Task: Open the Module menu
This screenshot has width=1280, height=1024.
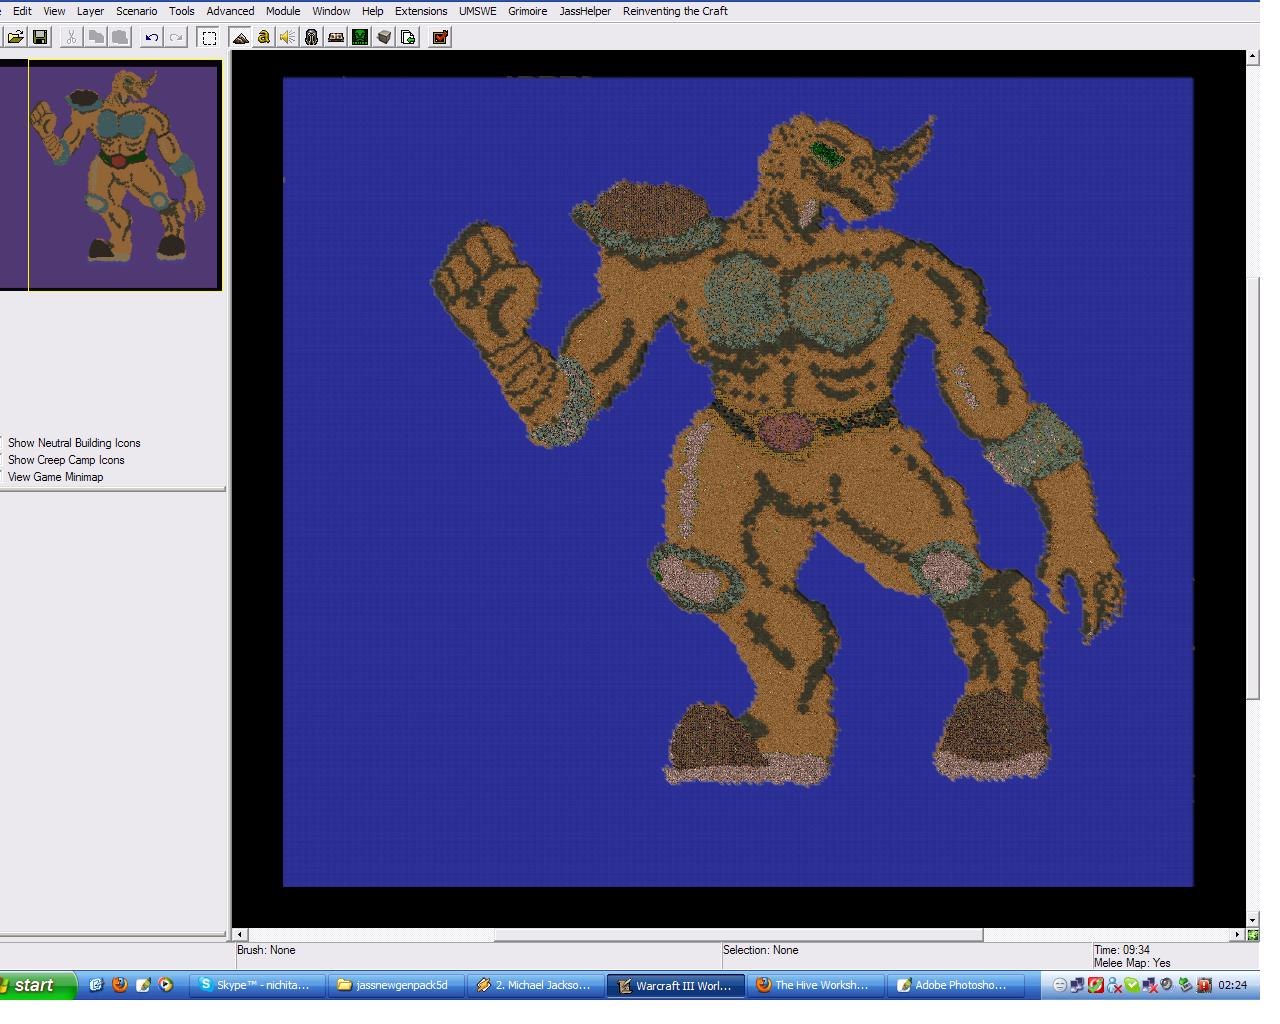Action: pyautogui.click(x=283, y=11)
